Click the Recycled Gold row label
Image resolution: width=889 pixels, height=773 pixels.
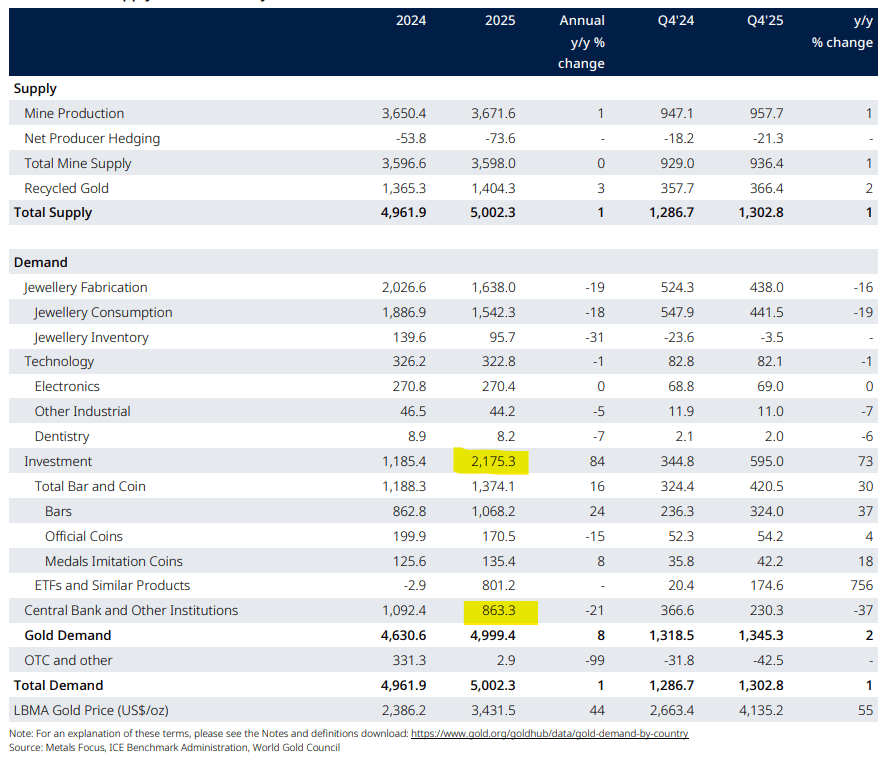66,188
